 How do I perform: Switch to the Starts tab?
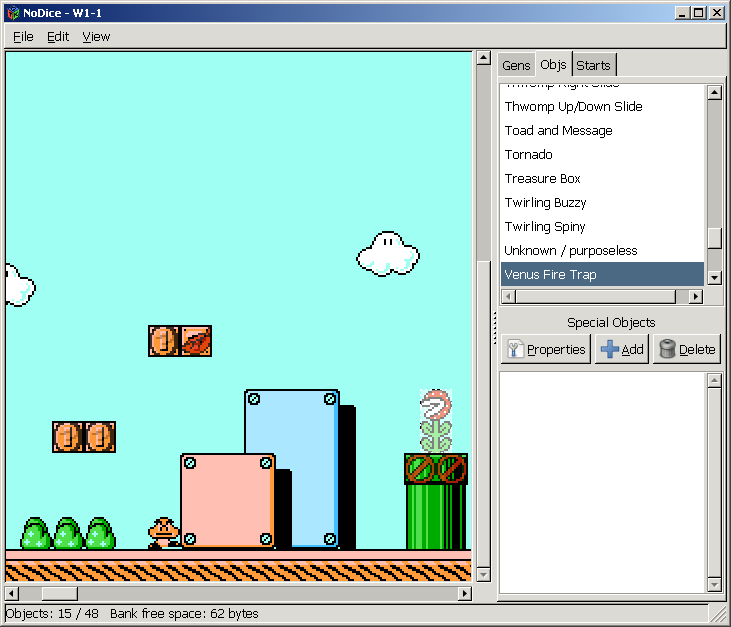[x=593, y=65]
